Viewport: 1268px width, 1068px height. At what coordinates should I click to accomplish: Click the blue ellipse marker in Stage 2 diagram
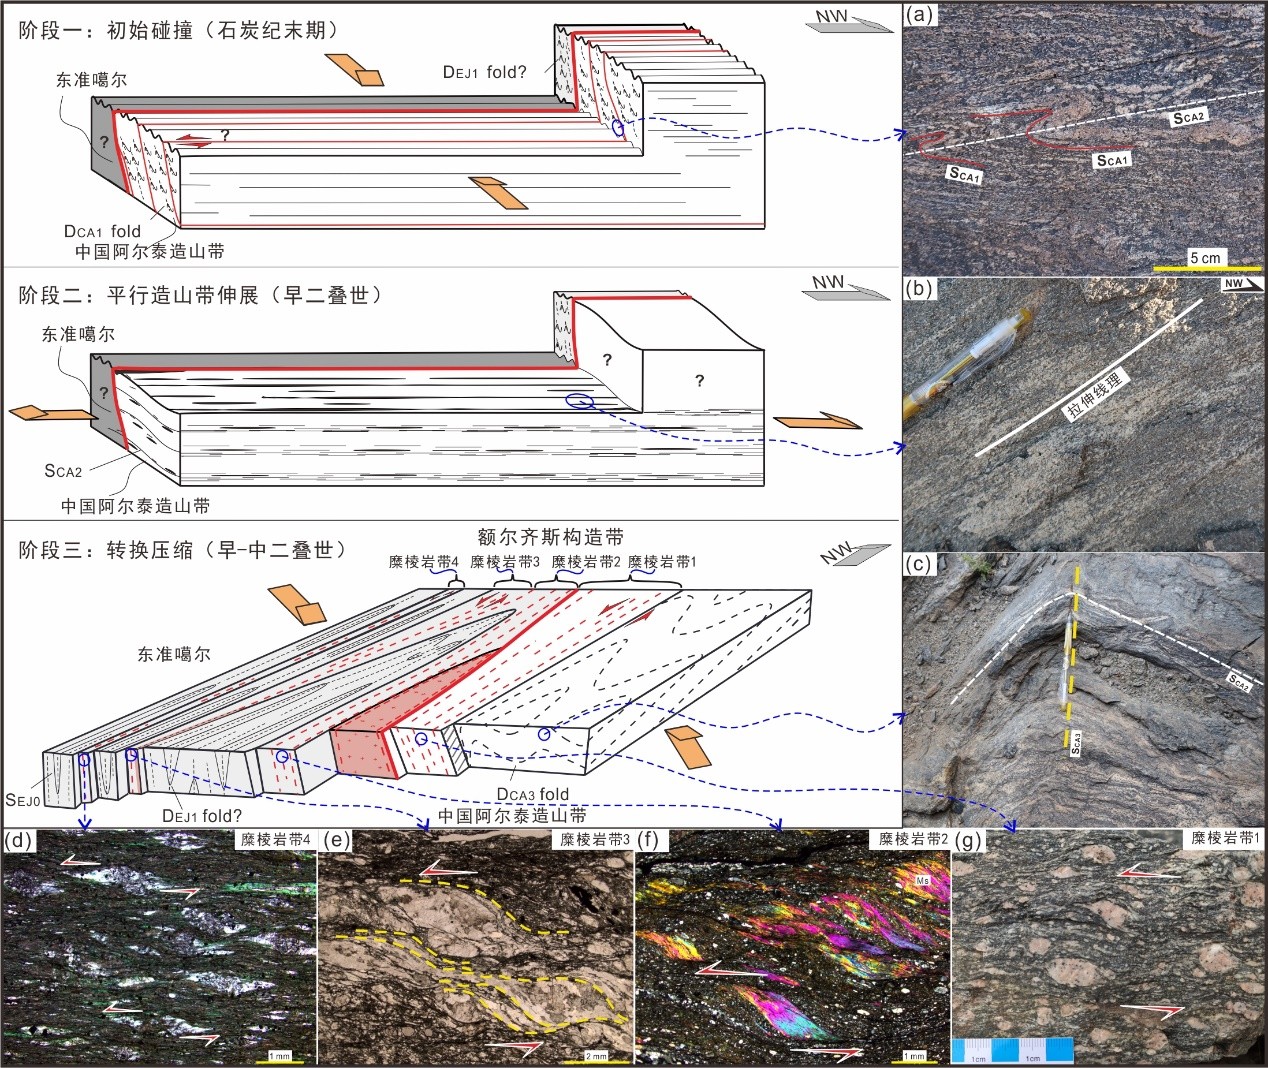(x=579, y=401)
